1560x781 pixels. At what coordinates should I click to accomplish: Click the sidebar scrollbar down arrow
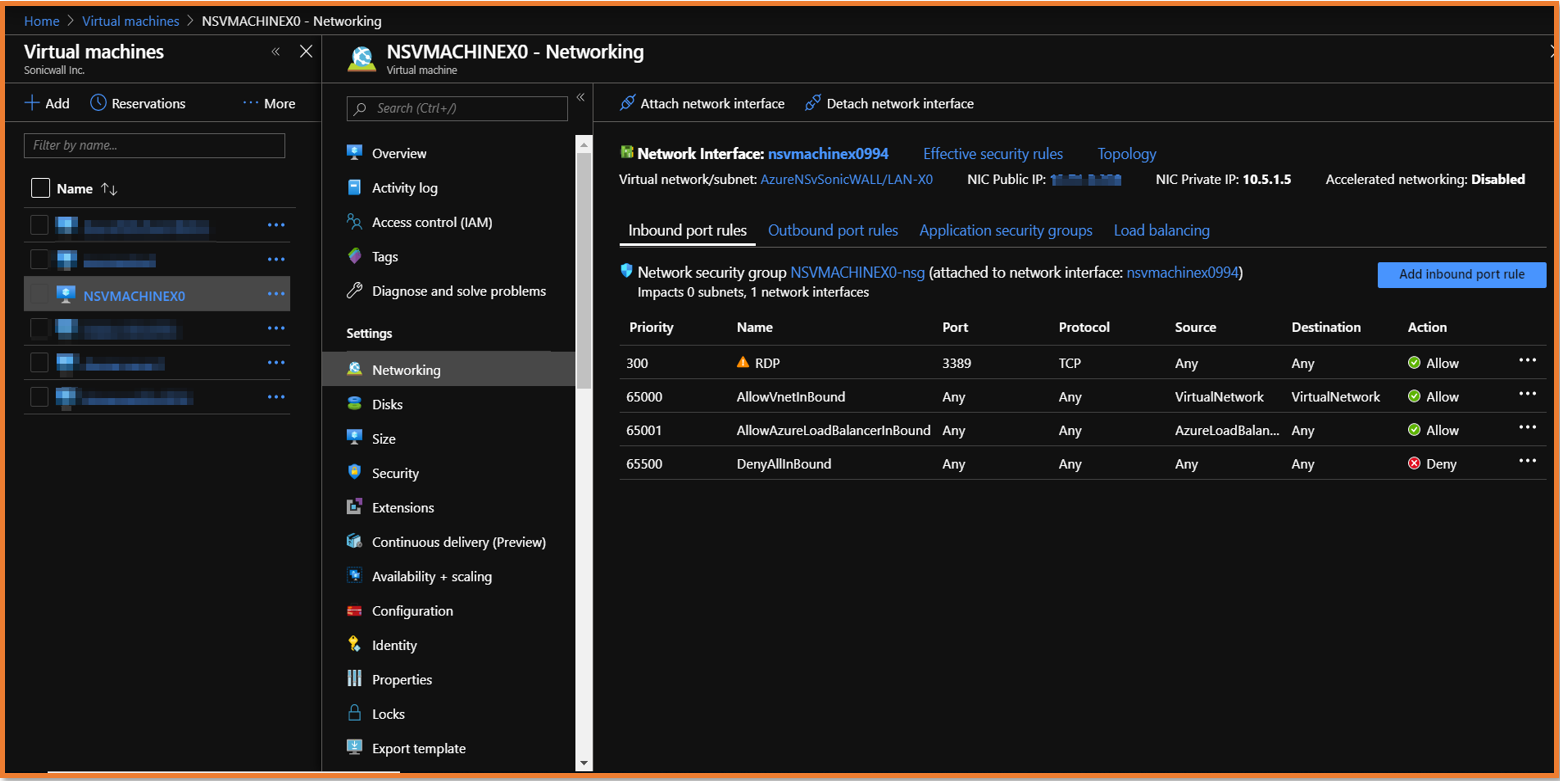point(584,763)
